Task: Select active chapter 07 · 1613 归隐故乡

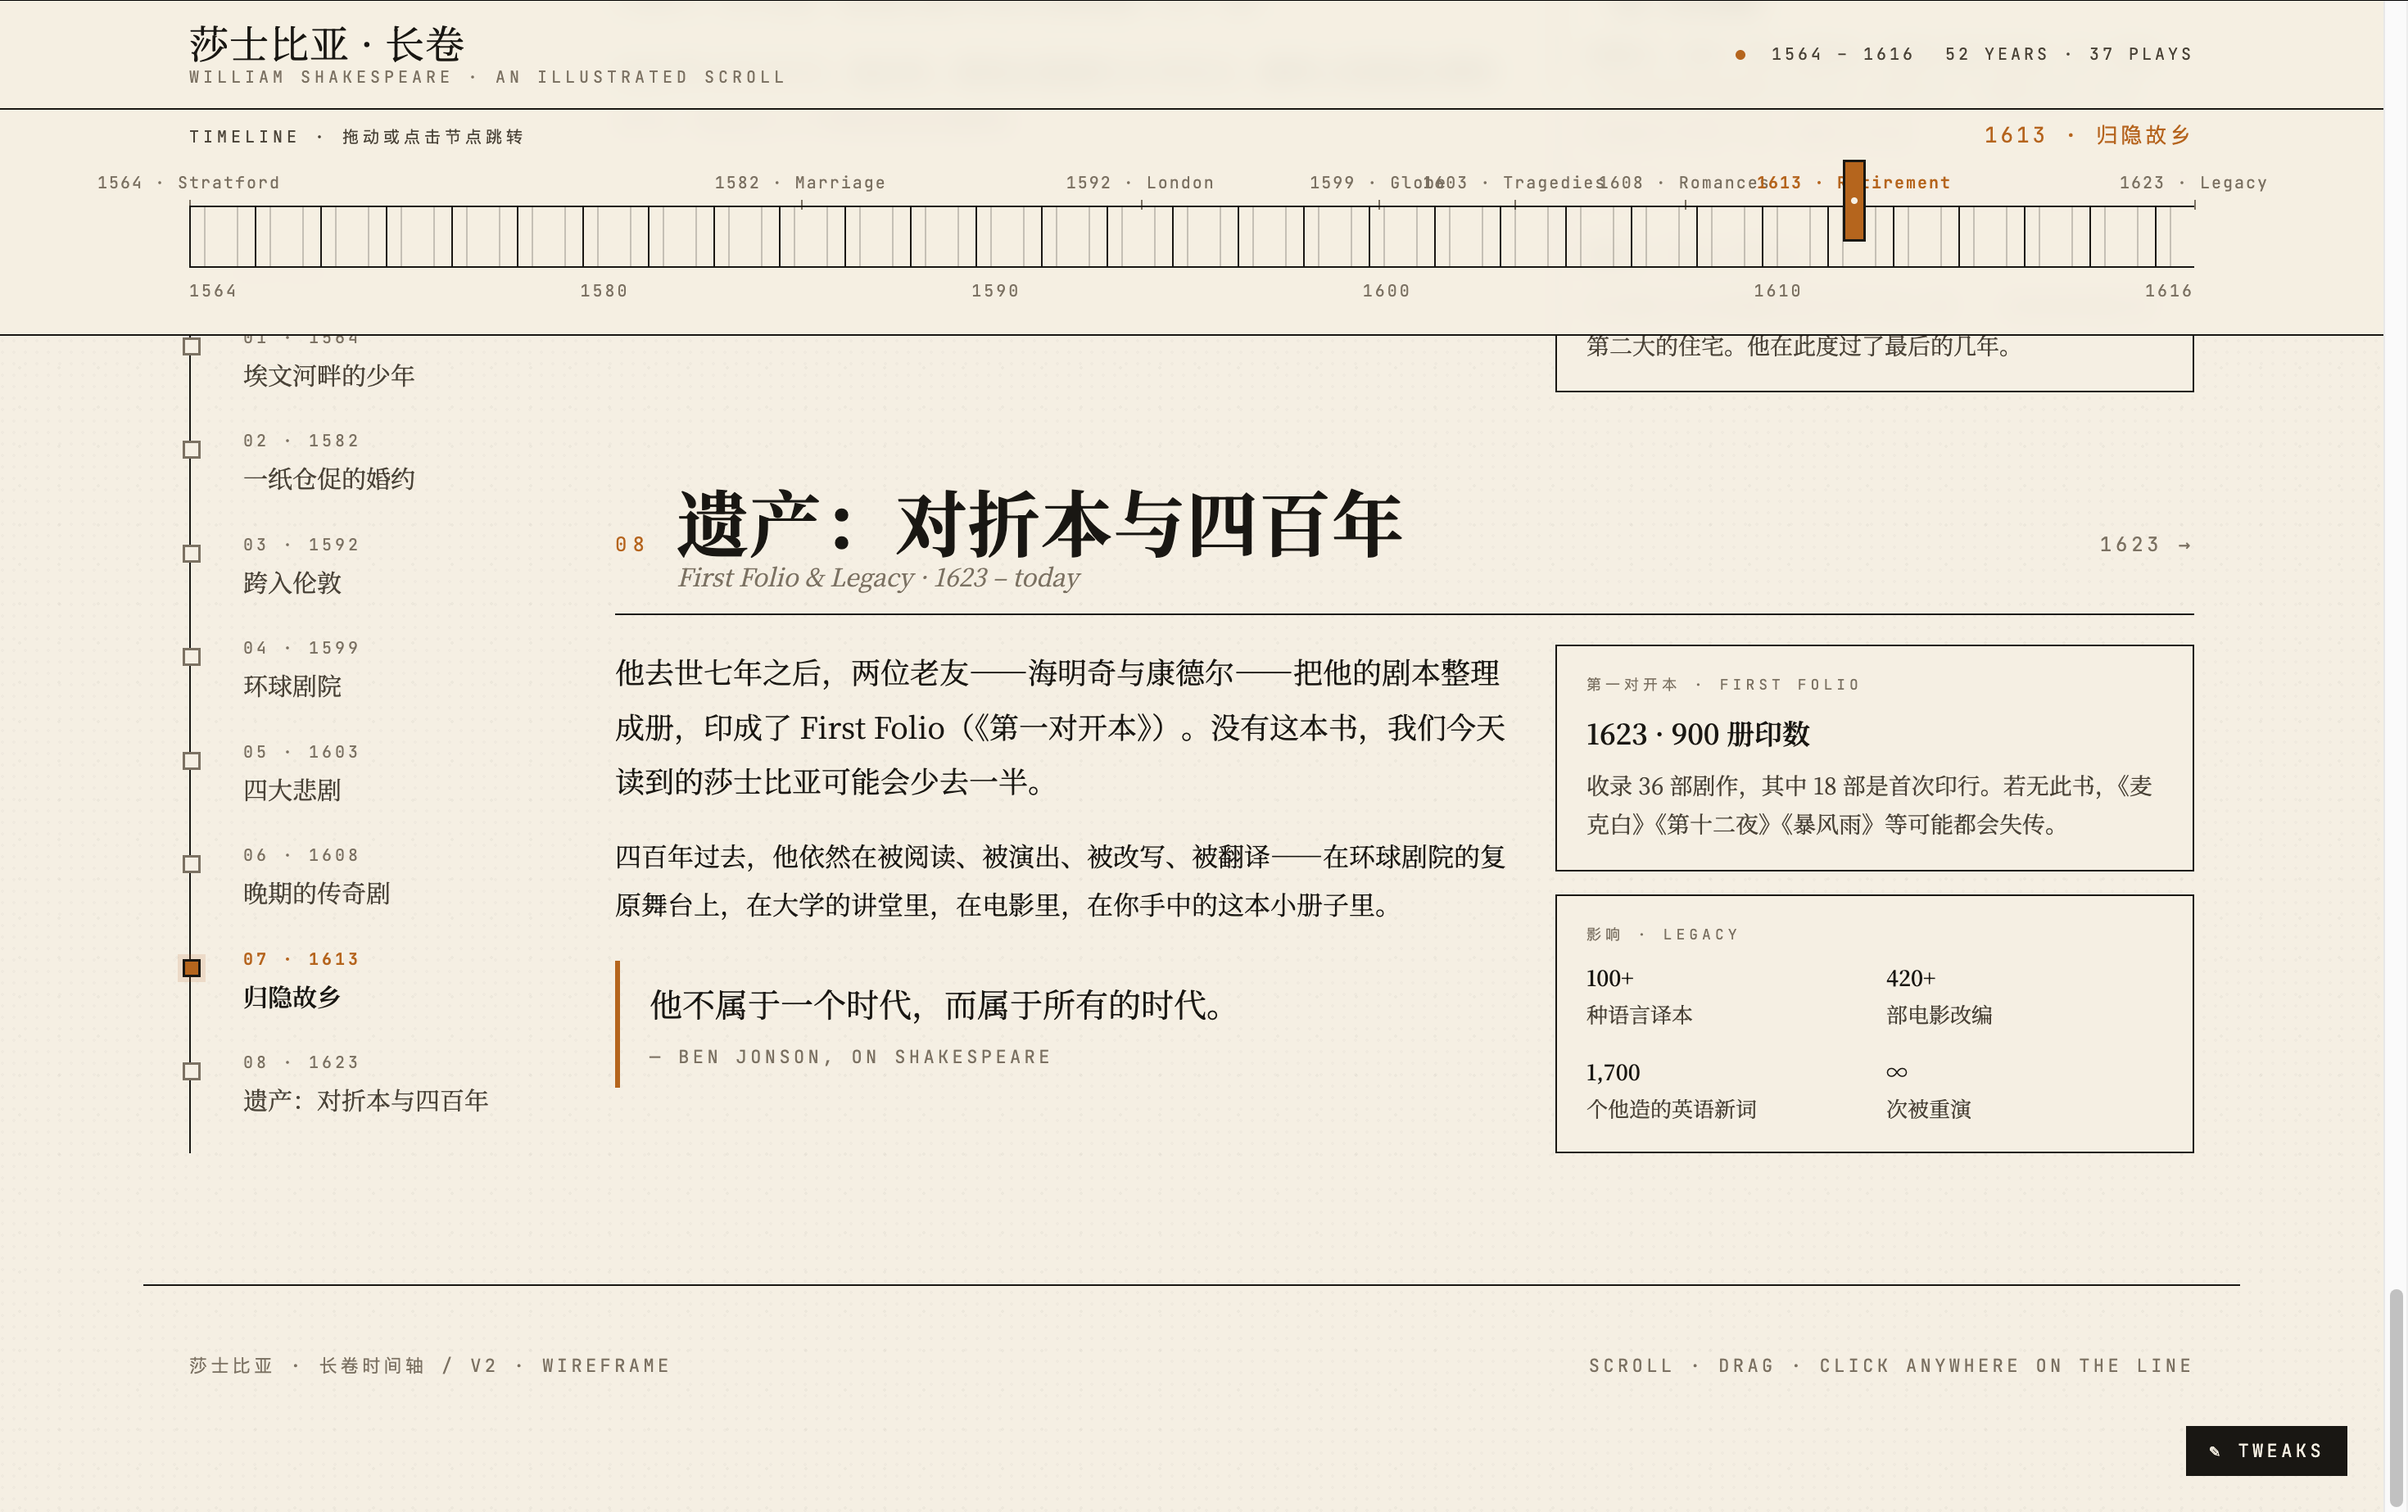Action: [x=301, y=979]
